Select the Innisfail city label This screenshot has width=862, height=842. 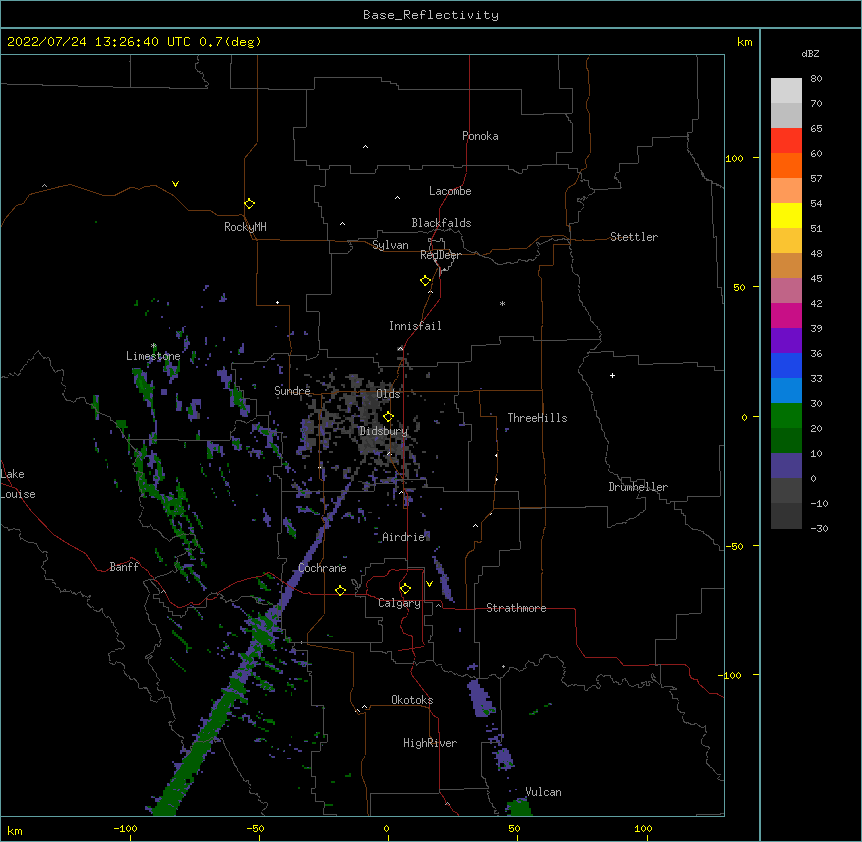[415, 326]
